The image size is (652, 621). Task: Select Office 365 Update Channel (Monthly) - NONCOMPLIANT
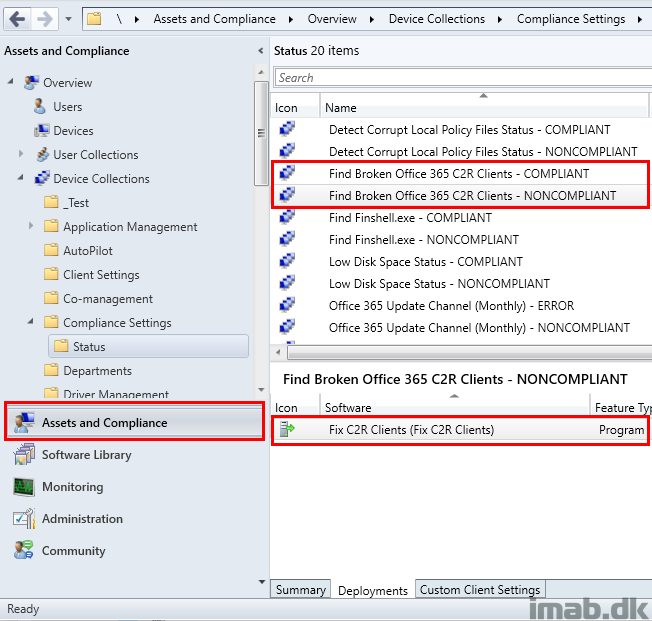click(x=479, y=328)
